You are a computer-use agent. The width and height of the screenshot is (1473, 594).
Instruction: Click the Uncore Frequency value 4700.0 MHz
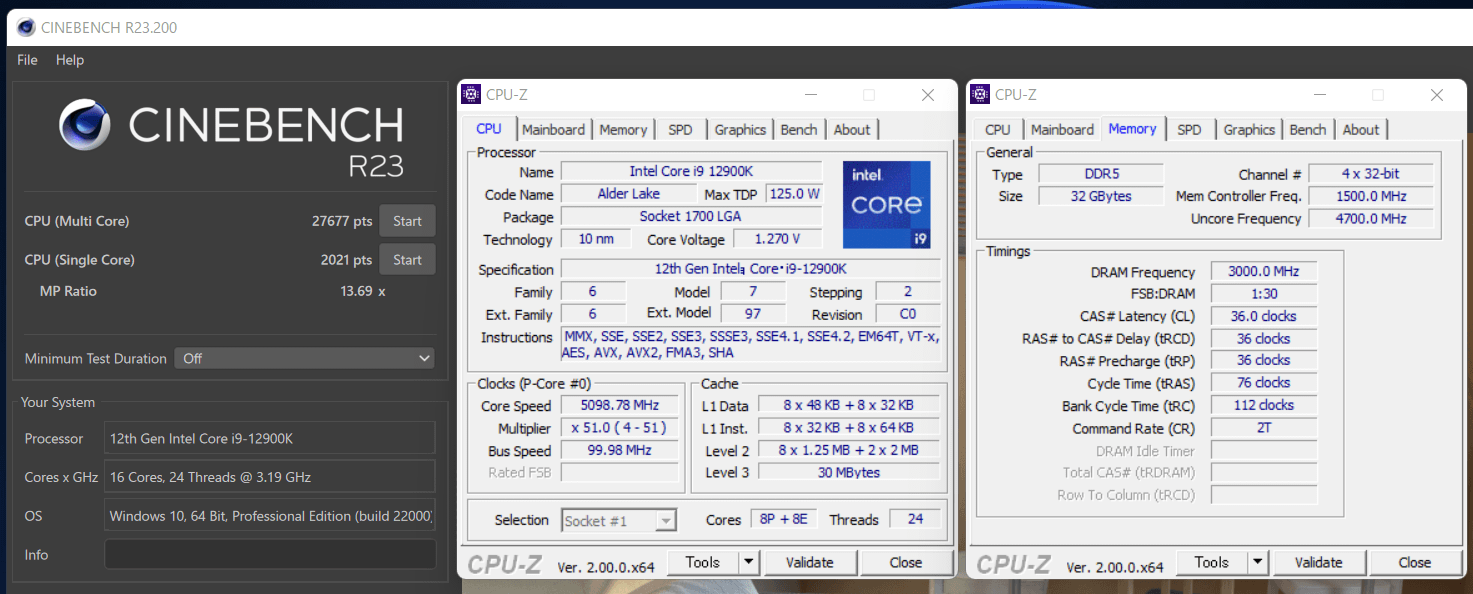coord(1371,218)
